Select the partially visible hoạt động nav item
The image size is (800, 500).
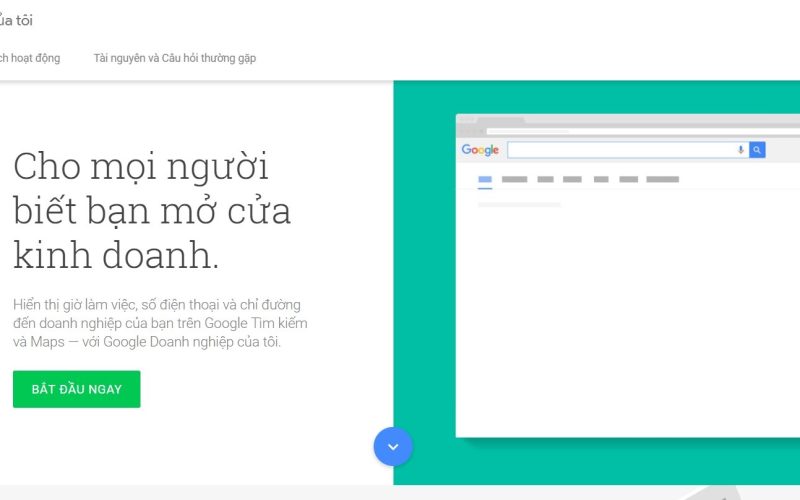[x=30, y=58]
